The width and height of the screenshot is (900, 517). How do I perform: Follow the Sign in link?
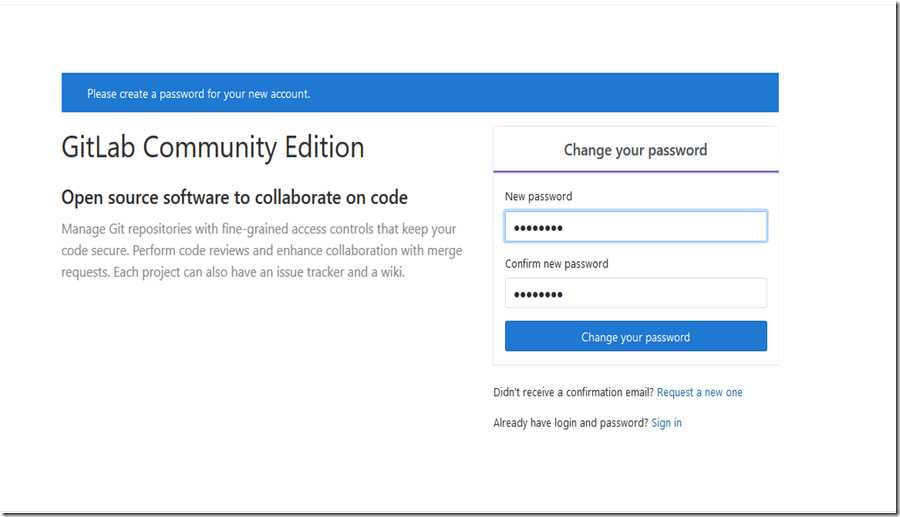click(666, 423)
